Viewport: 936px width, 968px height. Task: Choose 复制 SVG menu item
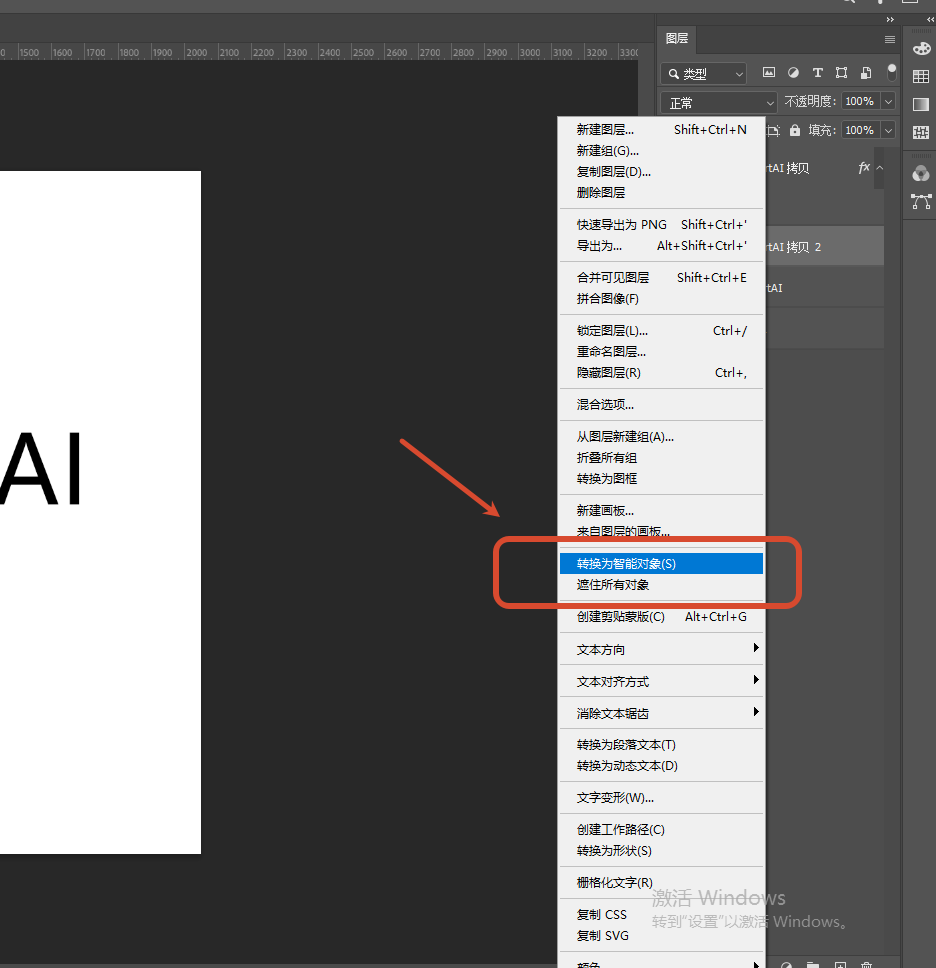[661, 936]
